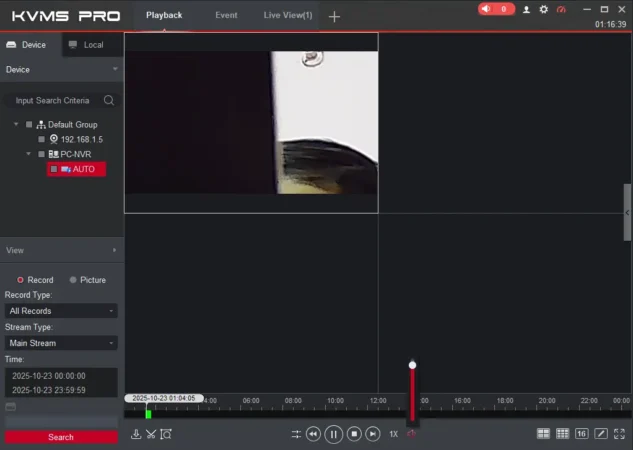The height and width of the screenshot is (450, 633).
Task: Click the download recording icon
Action: tap(136, 434)
